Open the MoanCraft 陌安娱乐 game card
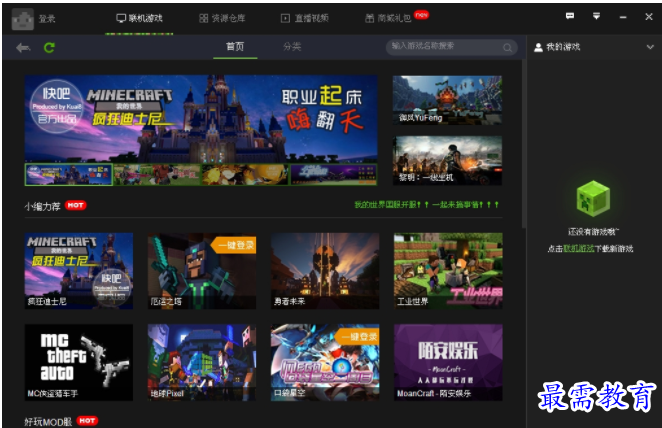This screenshot has height=428, width=662. 448,362
